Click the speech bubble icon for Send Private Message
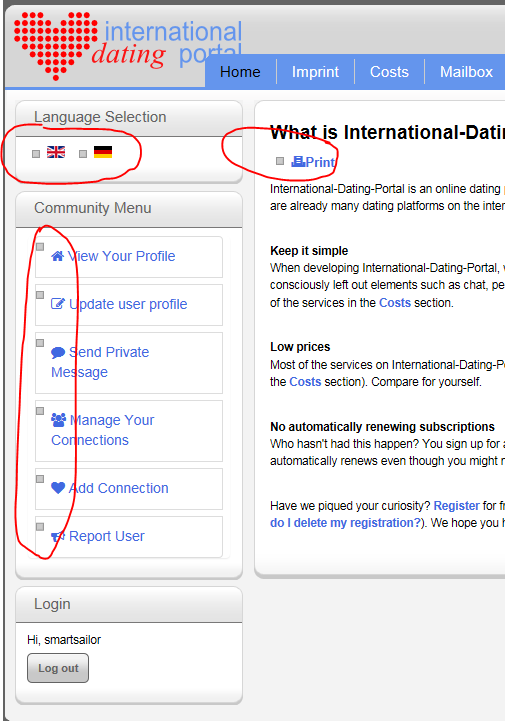 pos(58,353)
